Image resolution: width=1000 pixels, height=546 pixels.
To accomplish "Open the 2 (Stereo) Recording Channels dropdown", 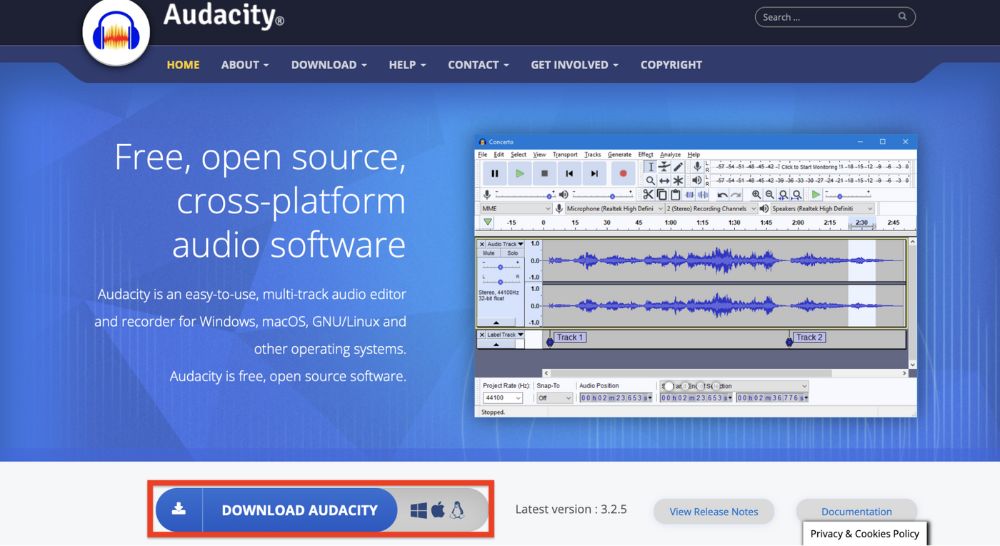I will coord(712,209).
